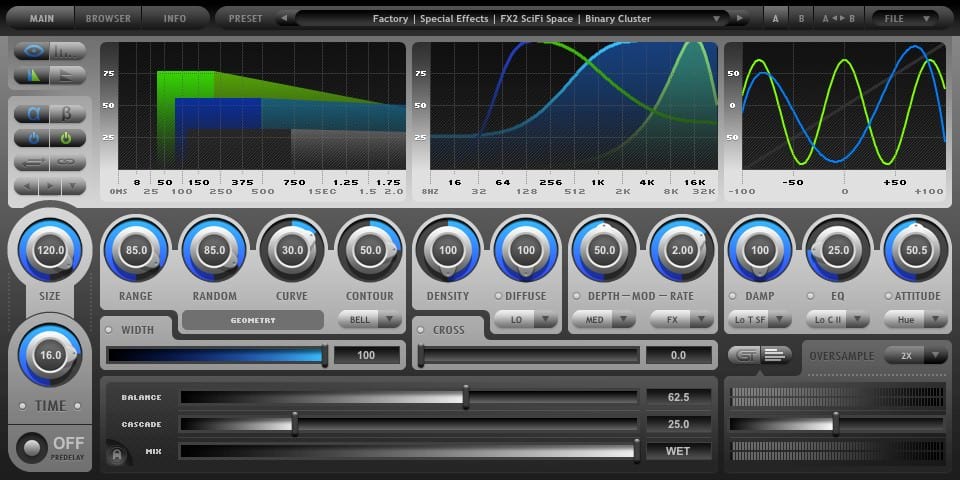960x480 pixels.
Task: Click the Size knob
Action: click(x=50, y=250)
